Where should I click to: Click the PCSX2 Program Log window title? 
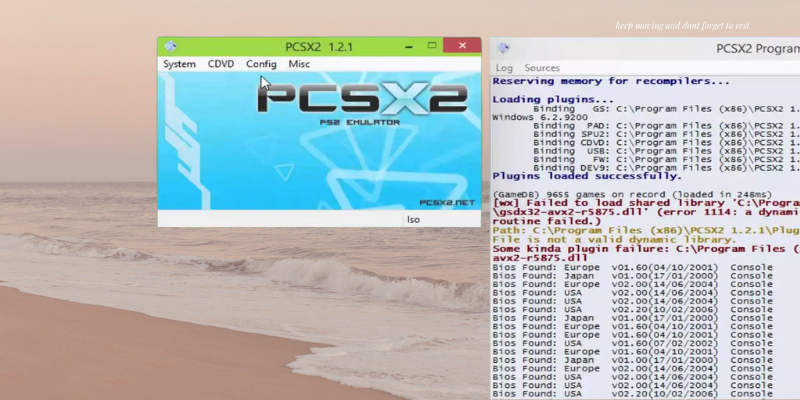758,48
